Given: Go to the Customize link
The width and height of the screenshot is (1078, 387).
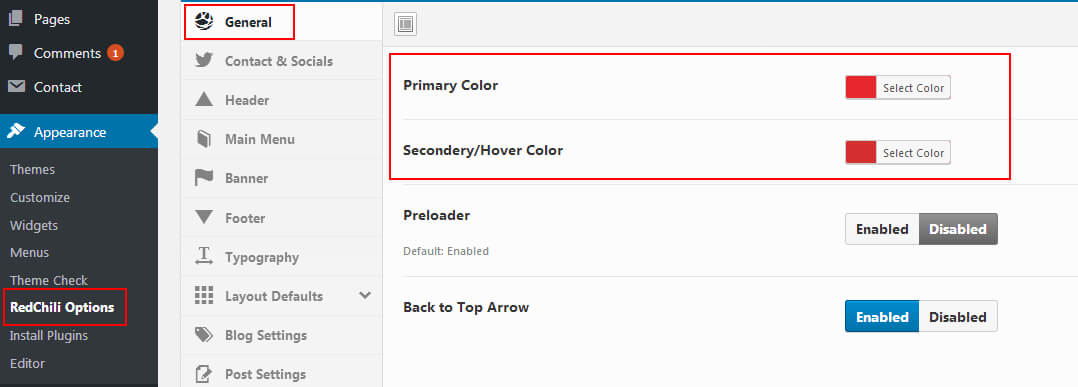Looking at the screenshot, I should click(40, 197).
